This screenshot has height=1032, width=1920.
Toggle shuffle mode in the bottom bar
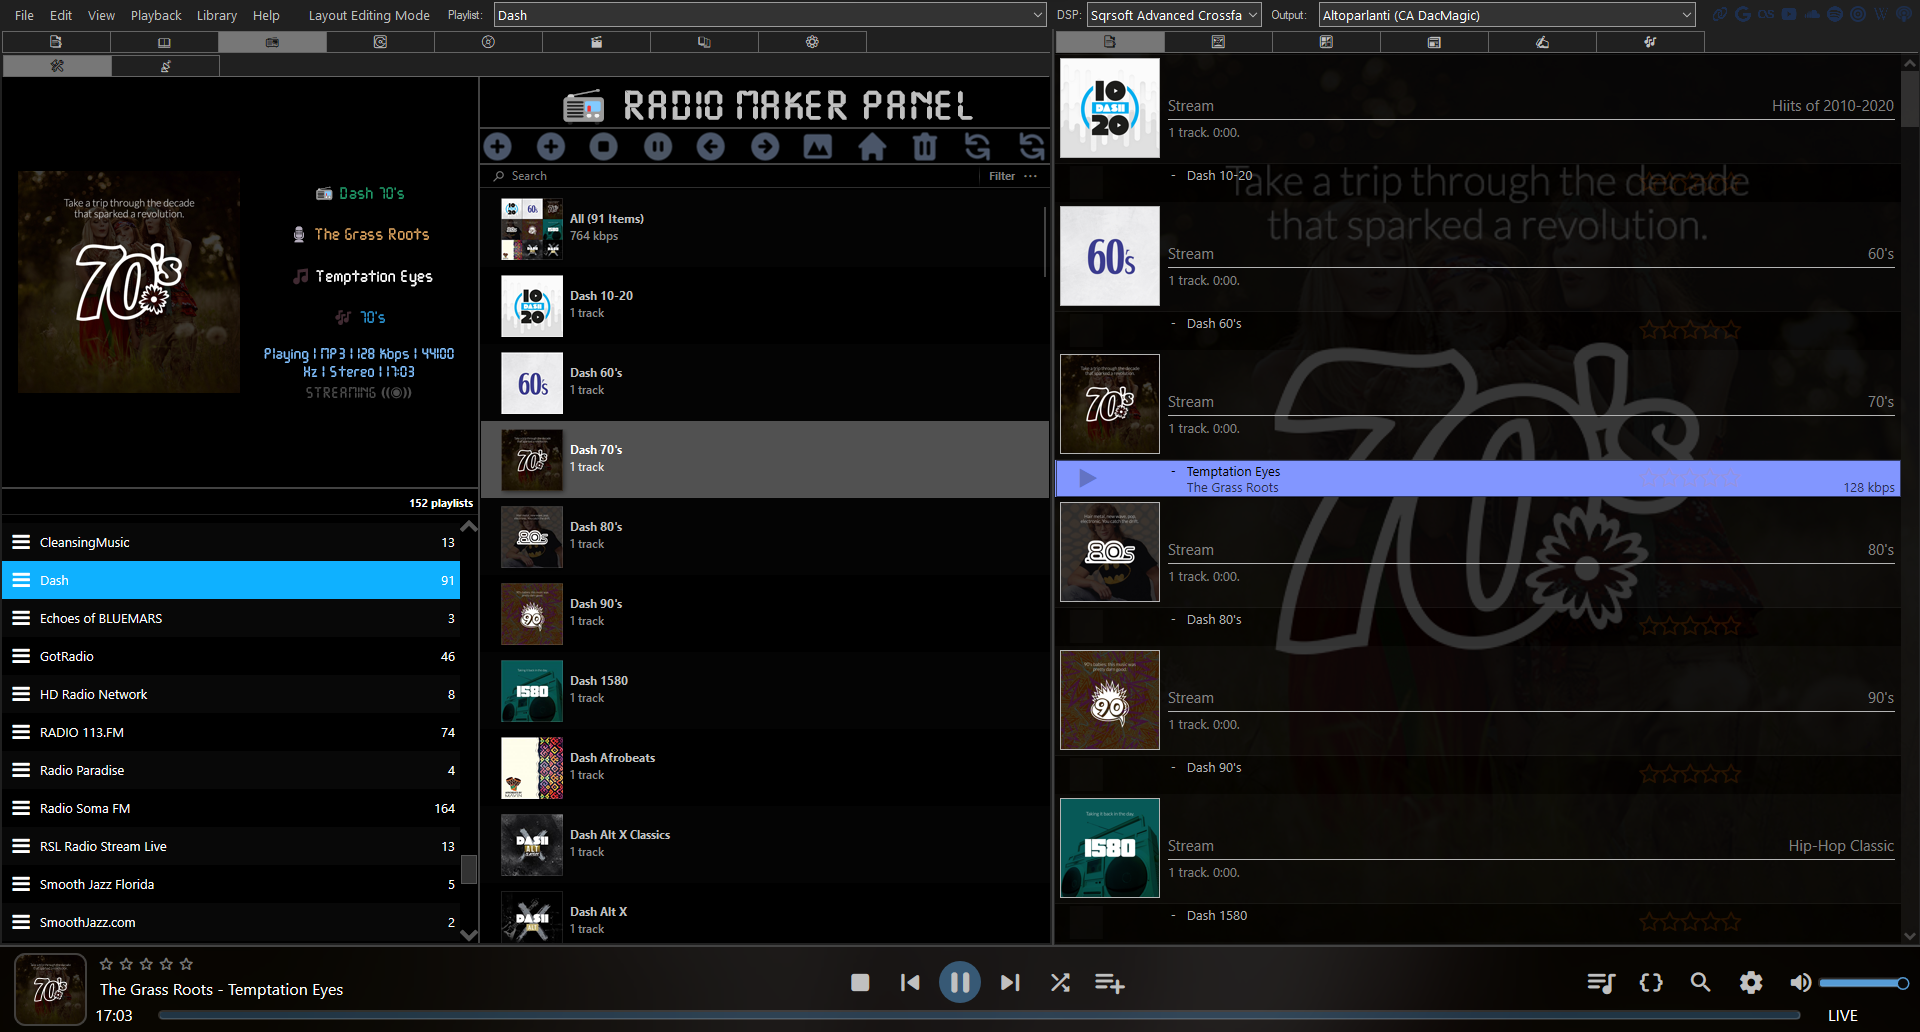tap(1060, 983)
